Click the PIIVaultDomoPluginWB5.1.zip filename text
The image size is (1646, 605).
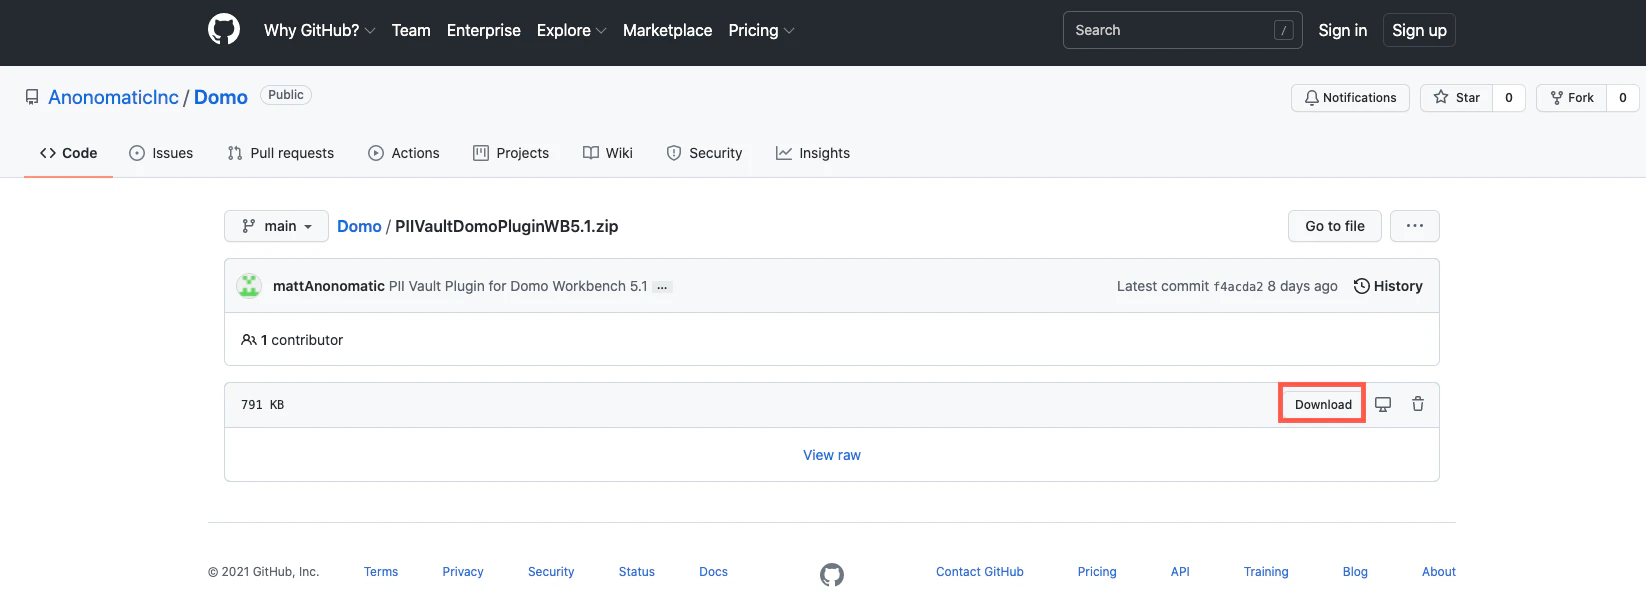coord(506,226)
